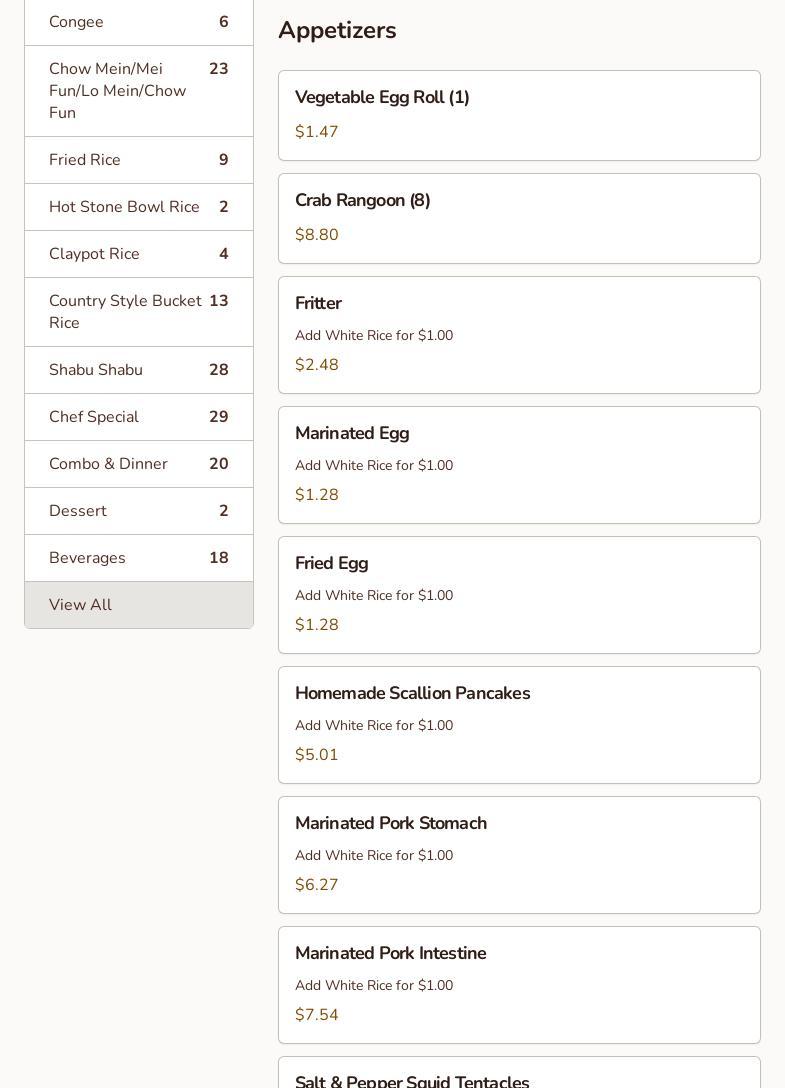Open Homemade Scallion Pancakes item
Image resolution: width=785 pixels, height=1088 pixels.
coord(519,725)
